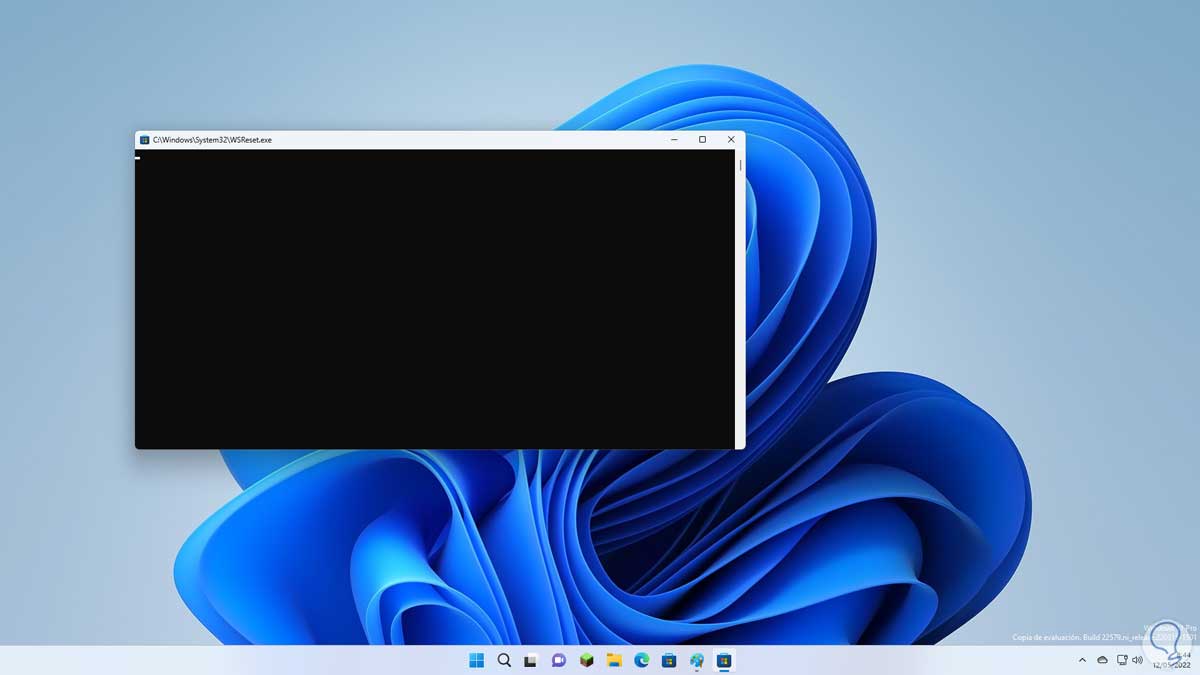The height and width of the screenshot is (675, 1200).
Task: Open OneDrive from the system tray
Action: 1102,661
